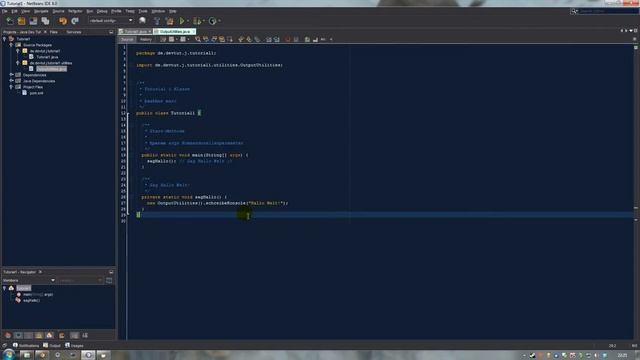This screenshot has width=640, height=360.
Task: Click the Debug Project icon
Action: tap(197, 21)
